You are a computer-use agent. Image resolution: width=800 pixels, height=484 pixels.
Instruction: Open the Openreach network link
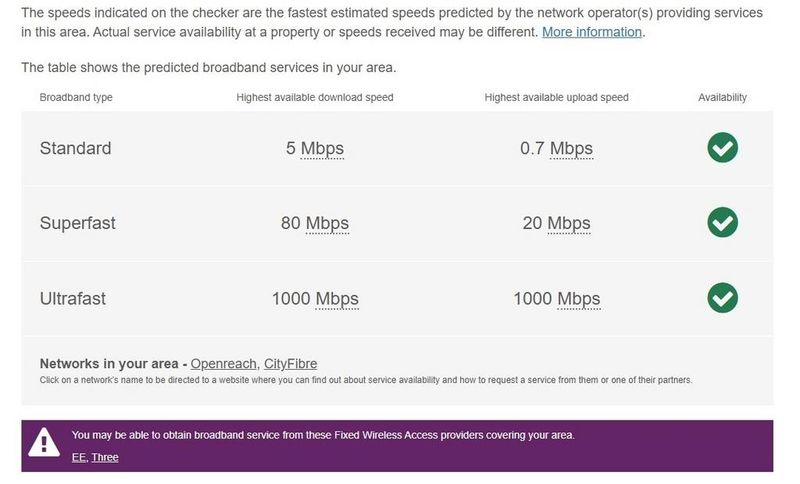223,363
